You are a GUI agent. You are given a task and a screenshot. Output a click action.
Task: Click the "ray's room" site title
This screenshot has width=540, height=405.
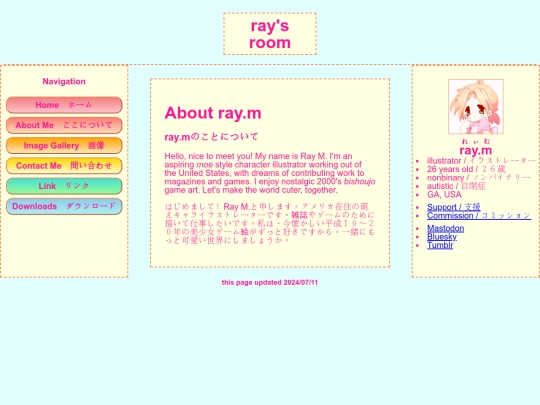270,34
